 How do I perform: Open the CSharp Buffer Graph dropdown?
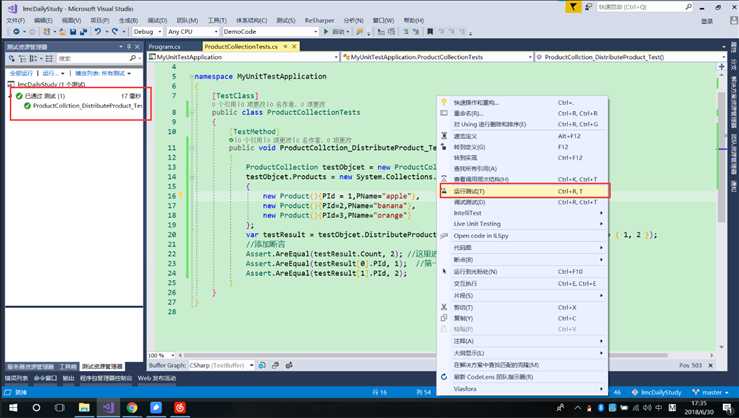point(222,365)
